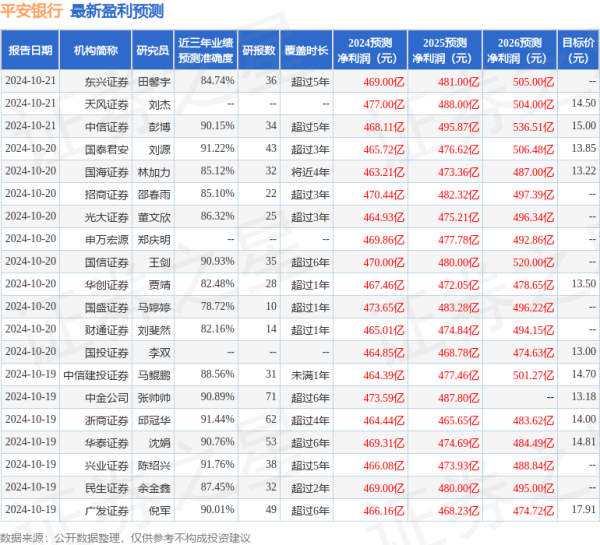Screen dimensions: 600x545
Task: Click 2024 profit forecast 468.11亿
Action: coord(384,127)
